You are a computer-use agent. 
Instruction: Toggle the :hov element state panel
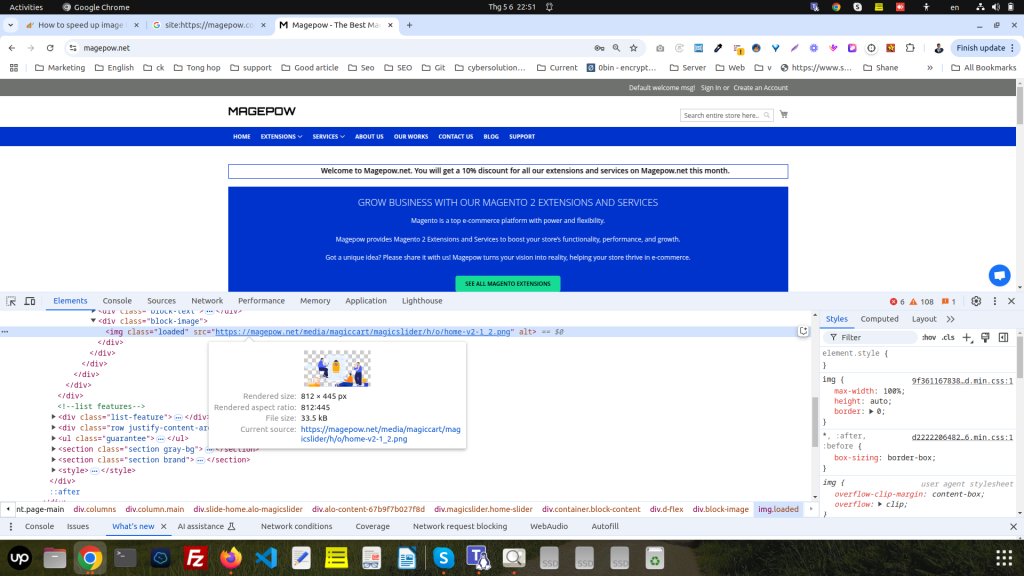pyautogui.click(x=929, y=338)
